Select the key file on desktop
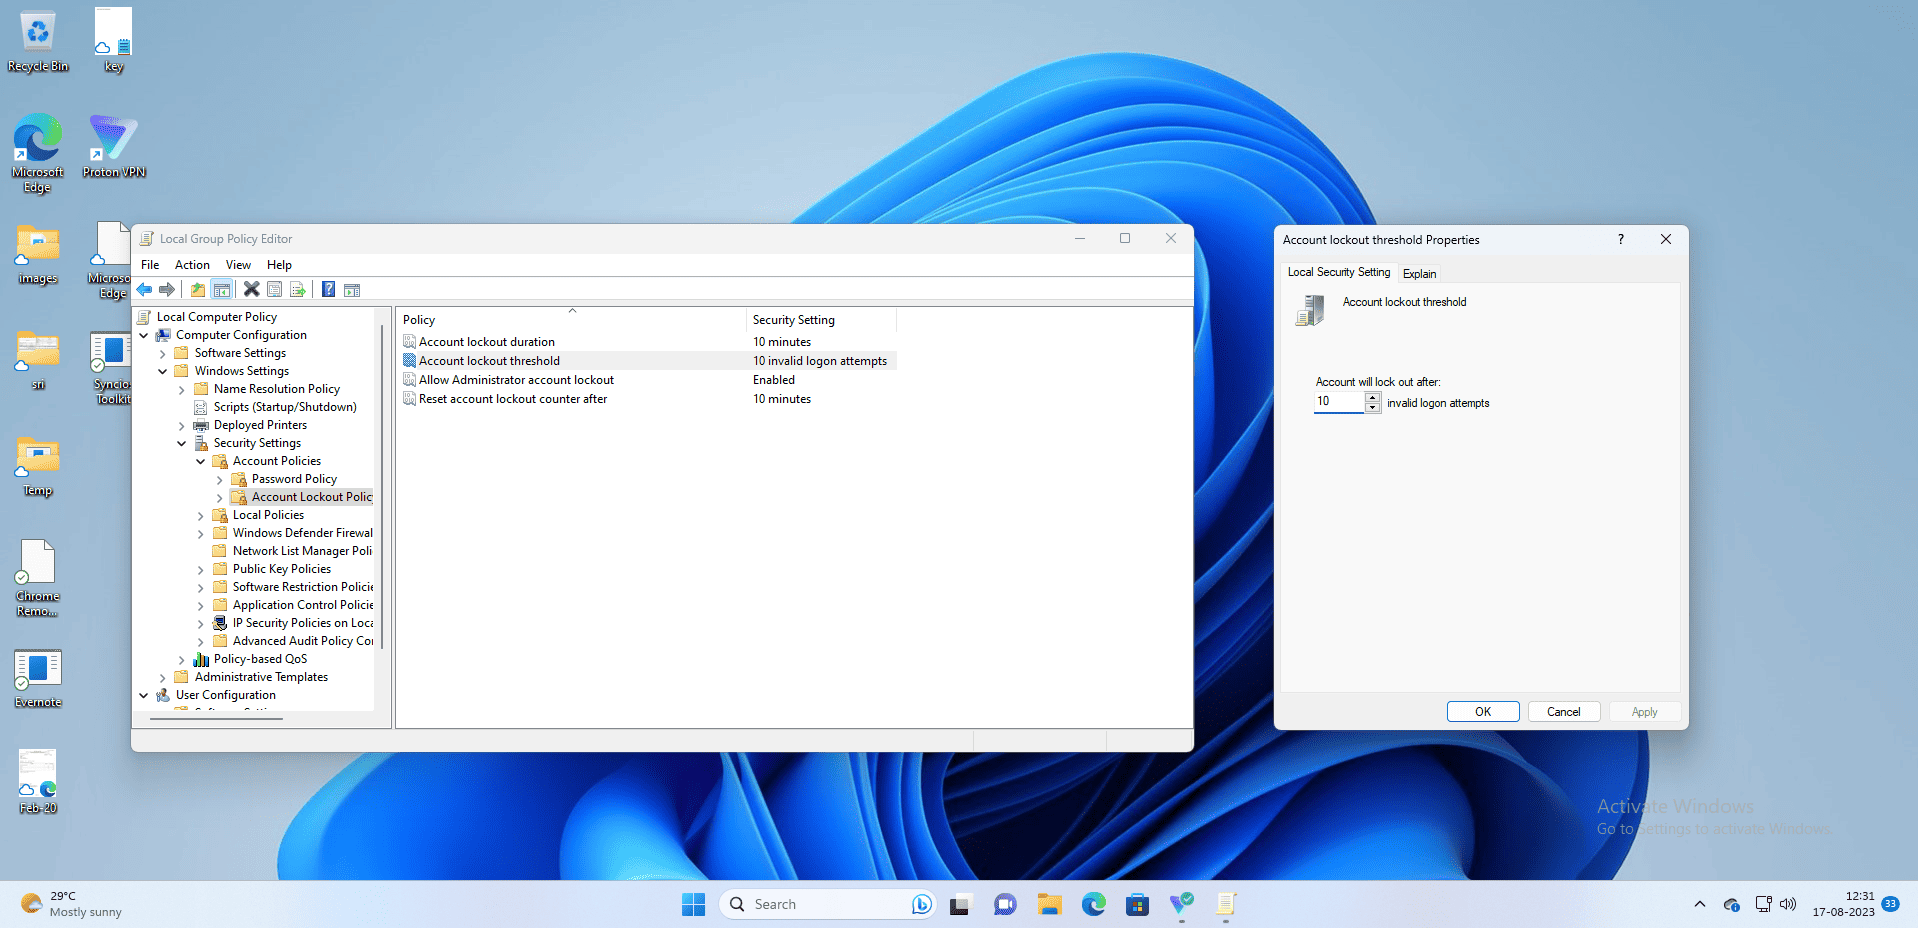The image size is (1918, 928). 113,40
